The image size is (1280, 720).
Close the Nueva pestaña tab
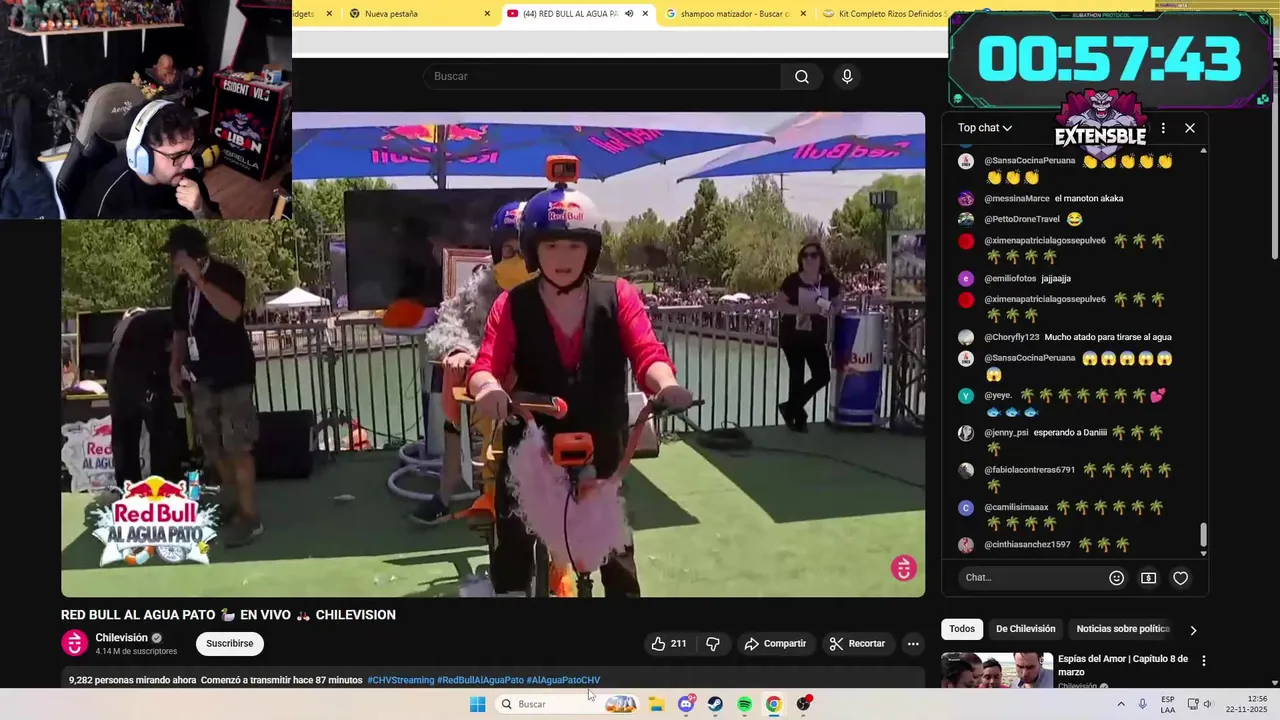pos(487,14)
